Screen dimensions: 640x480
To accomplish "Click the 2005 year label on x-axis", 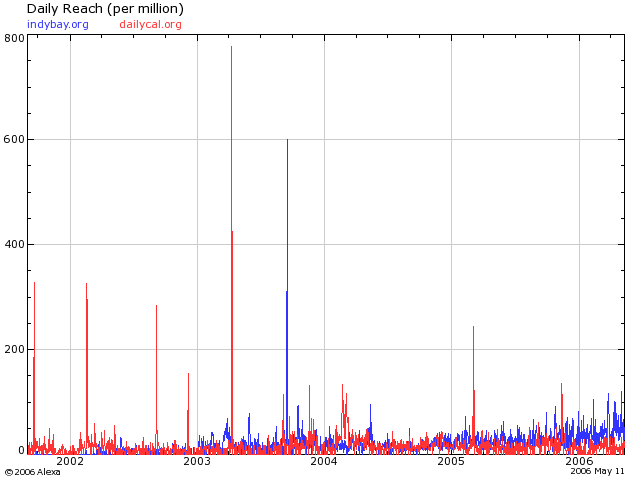I will coord(451,462).
